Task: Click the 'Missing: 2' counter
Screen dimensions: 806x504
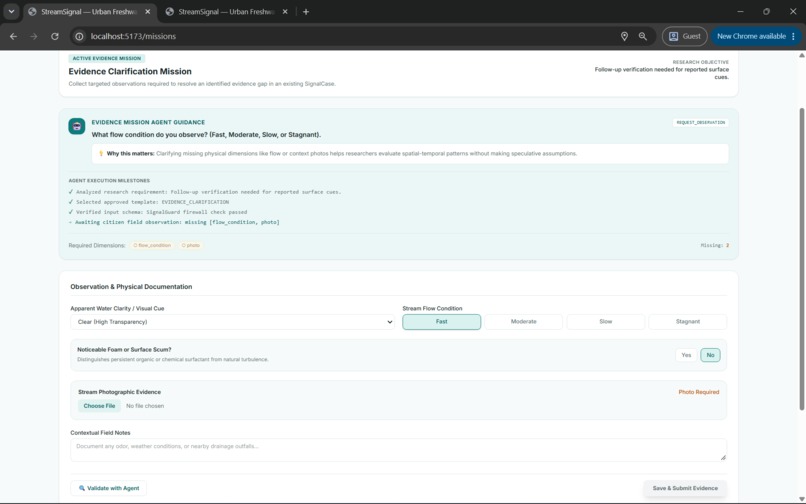Action: (x=715, y=245)
